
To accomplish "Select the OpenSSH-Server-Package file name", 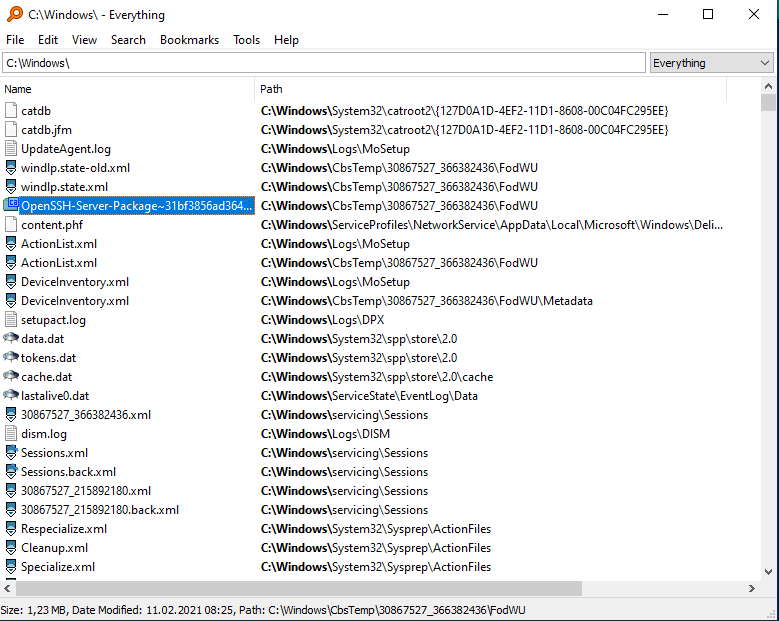I will (137, 206).
